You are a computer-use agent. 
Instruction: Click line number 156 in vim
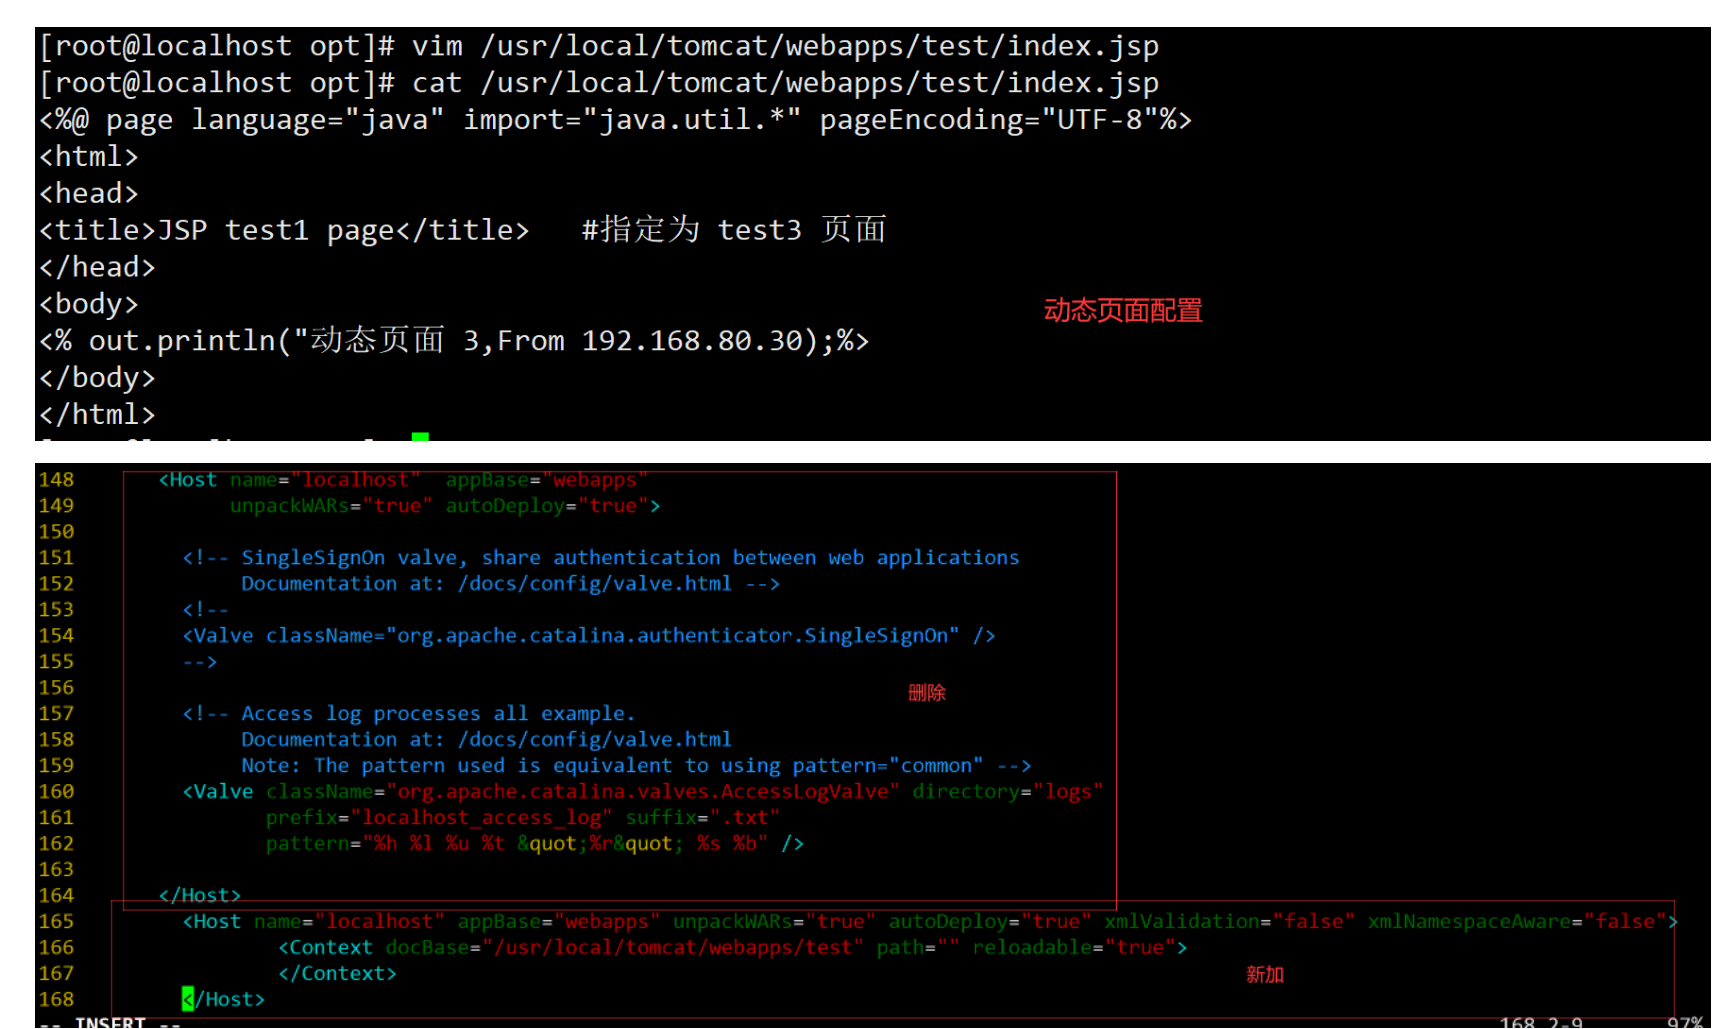56,688
